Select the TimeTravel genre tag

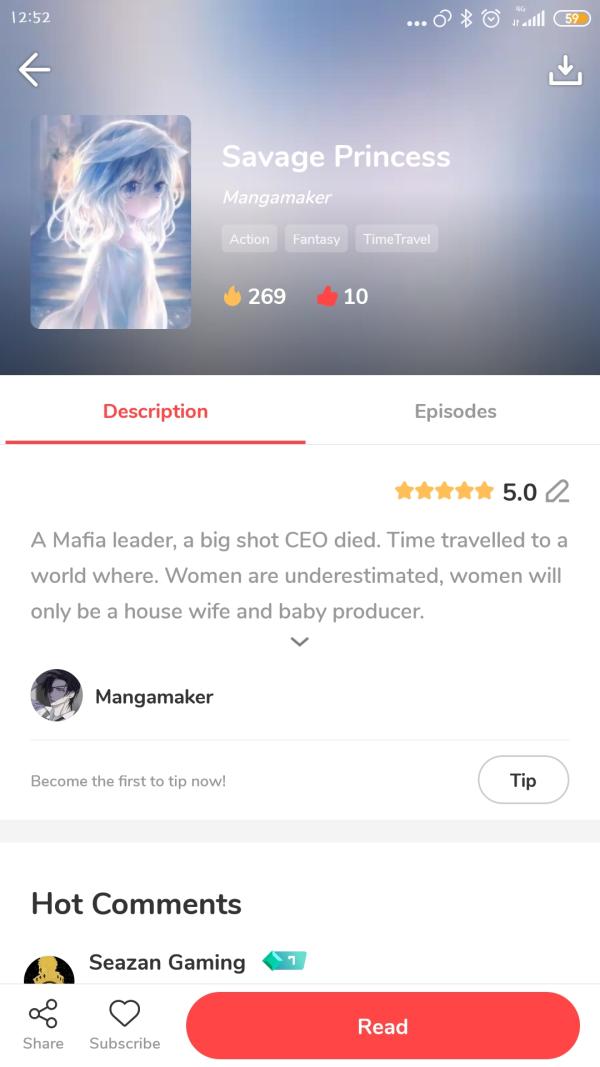[x=397, y=239]
